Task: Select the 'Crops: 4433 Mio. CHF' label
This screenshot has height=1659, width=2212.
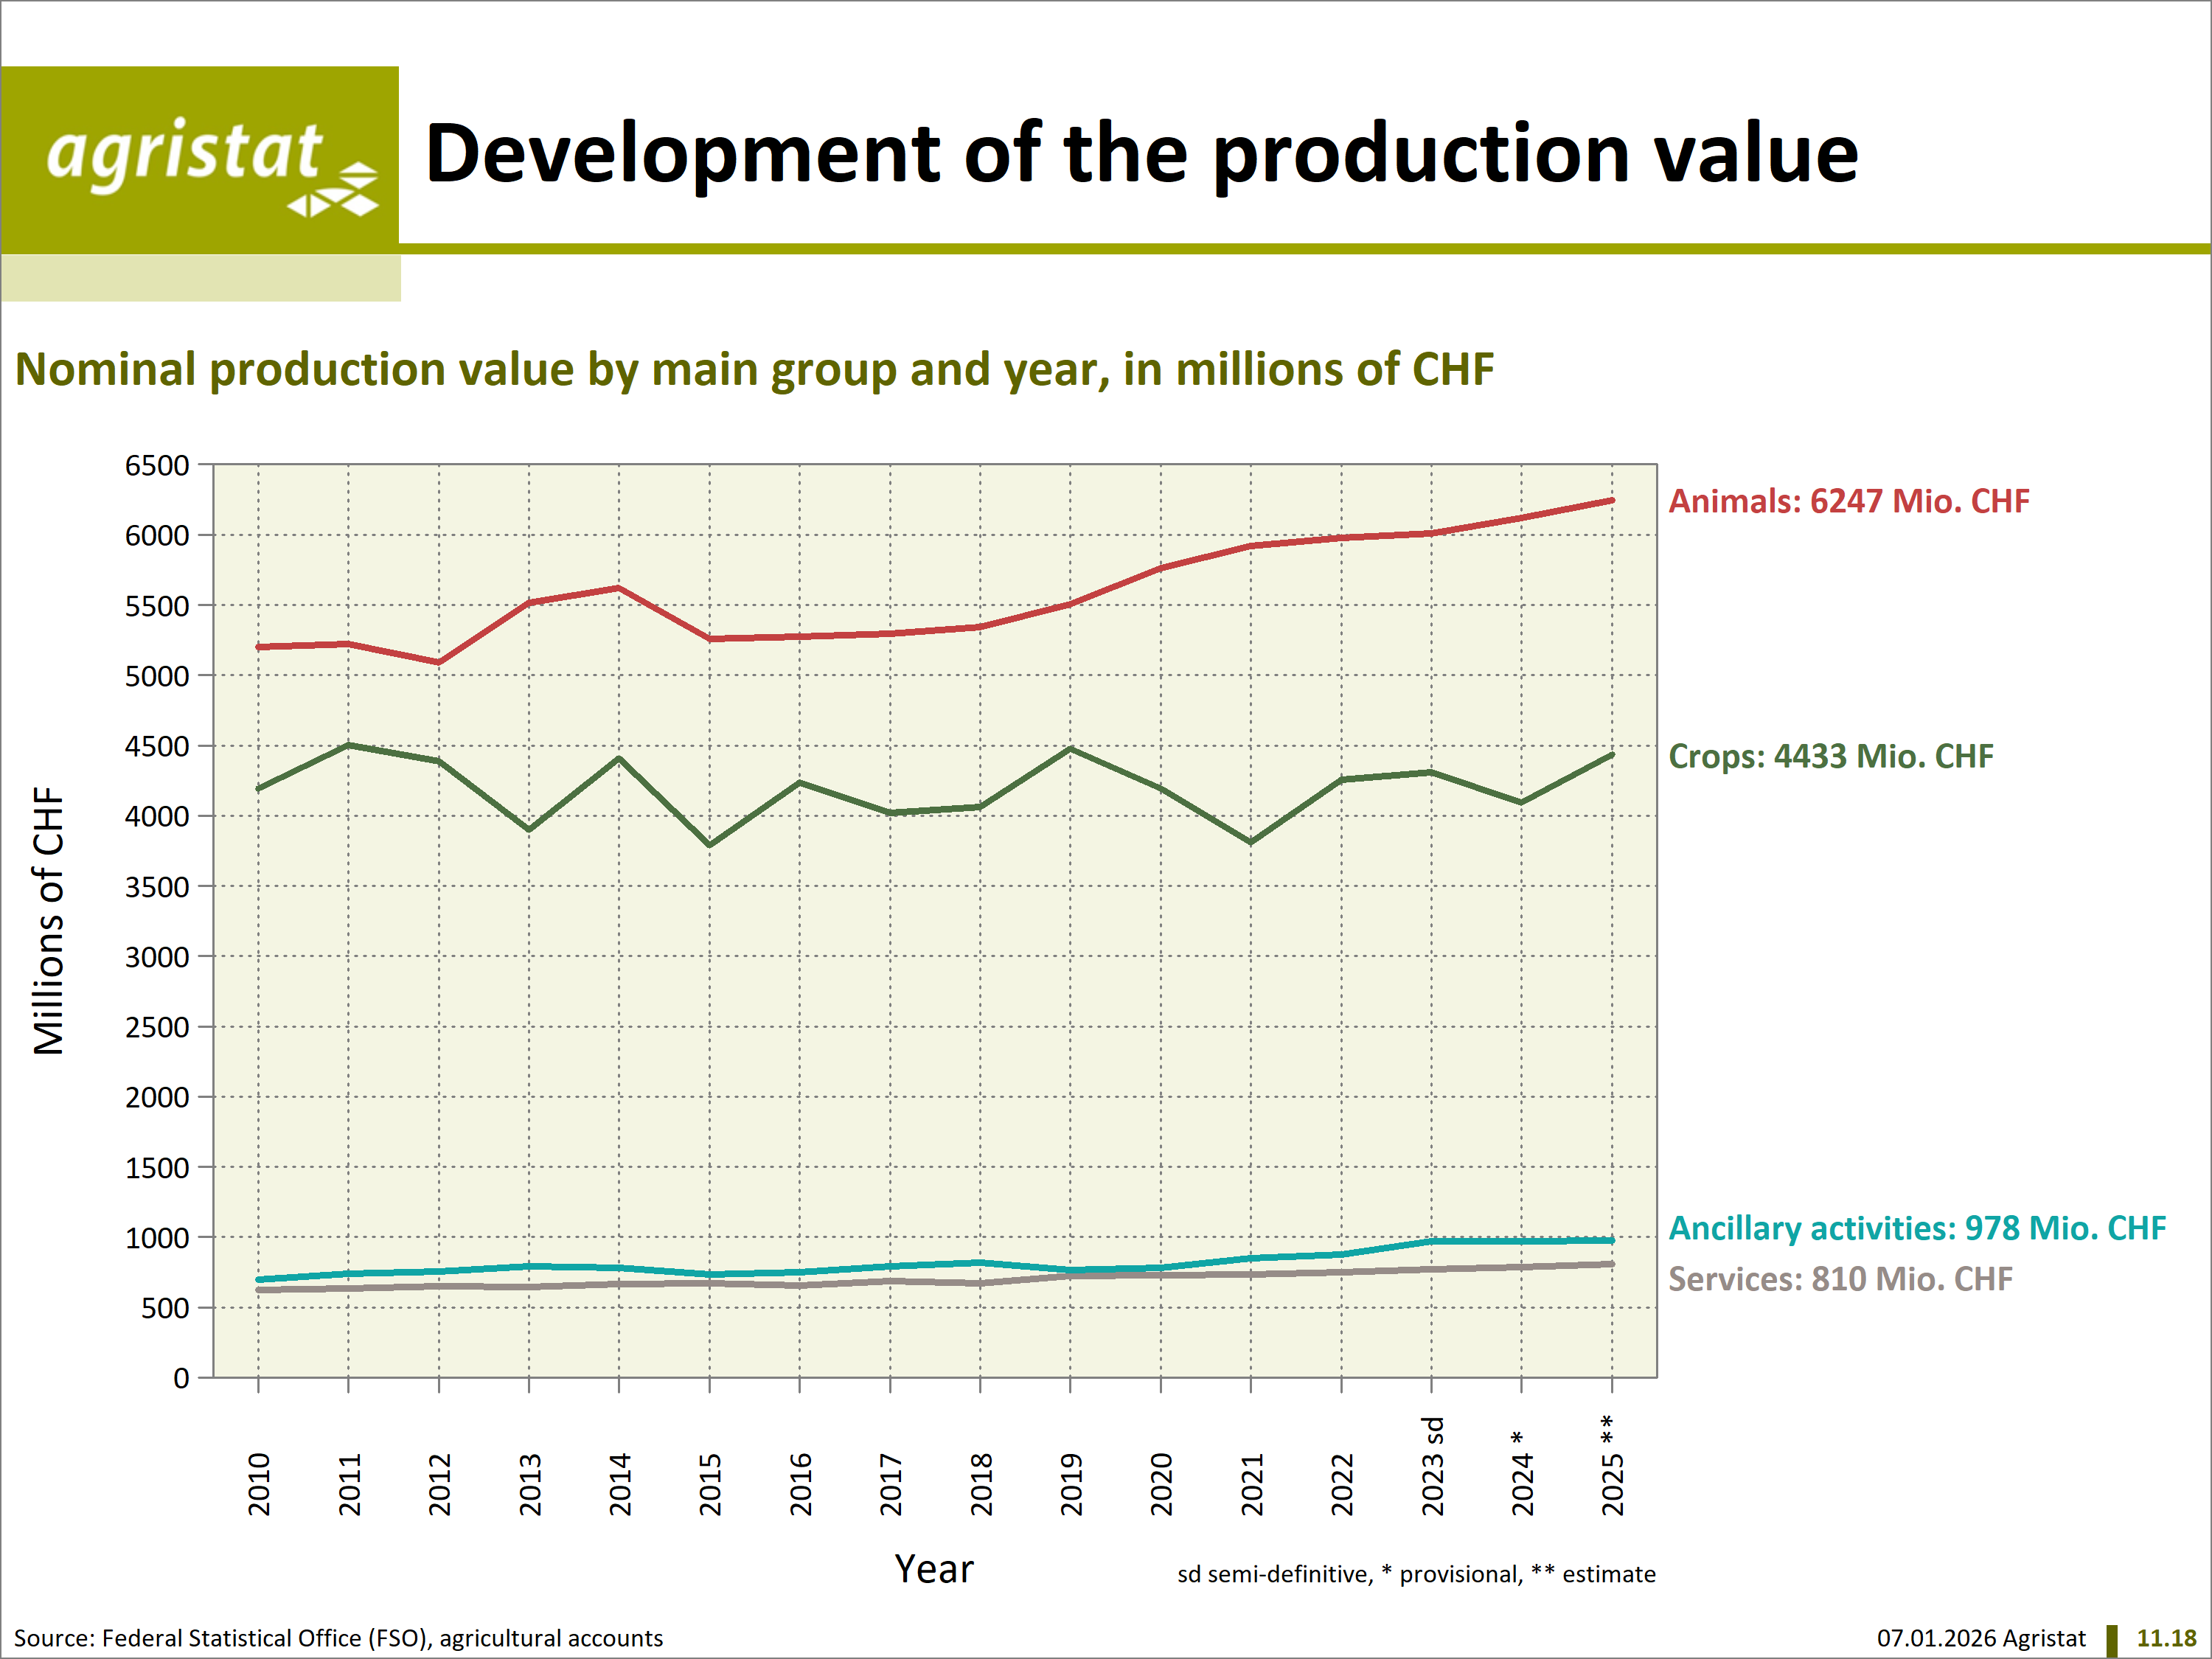Action: 1830,756
